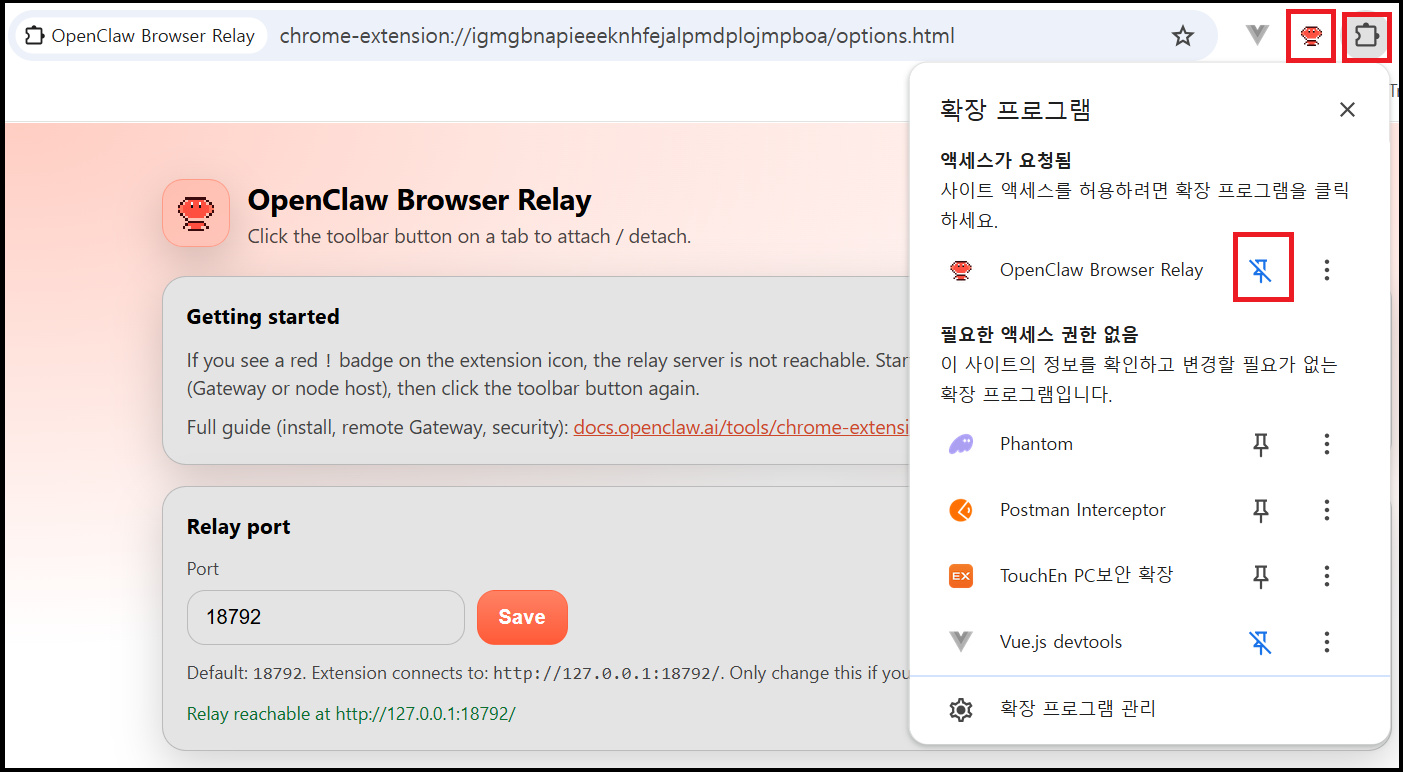Pin TouchEn PC보안 확장 to toolbar

[1261, 576]
